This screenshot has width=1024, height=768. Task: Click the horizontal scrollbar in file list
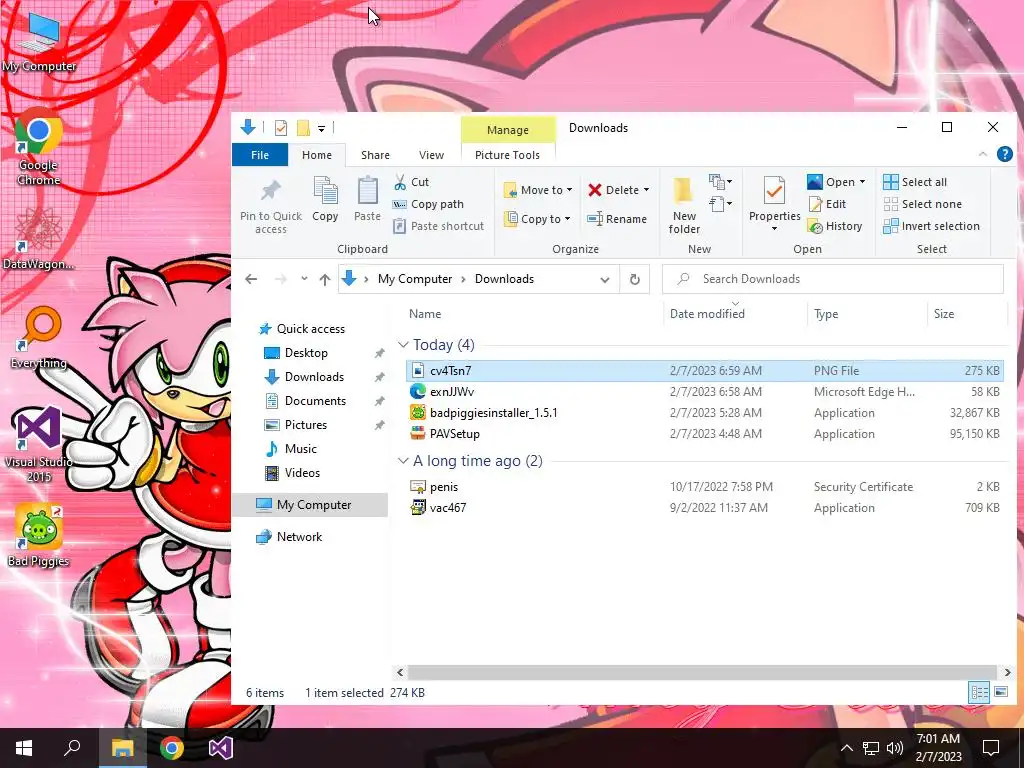[x=701, y=672]
